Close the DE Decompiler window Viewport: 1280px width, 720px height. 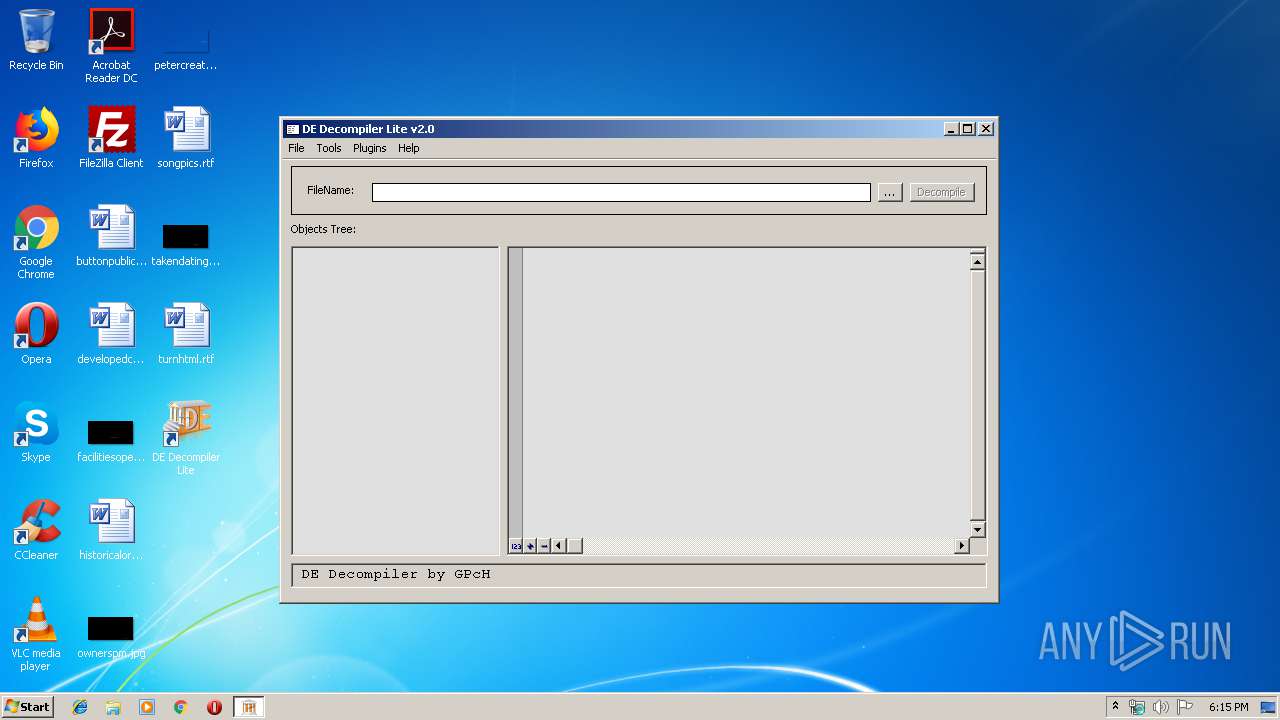coord(986,129)
